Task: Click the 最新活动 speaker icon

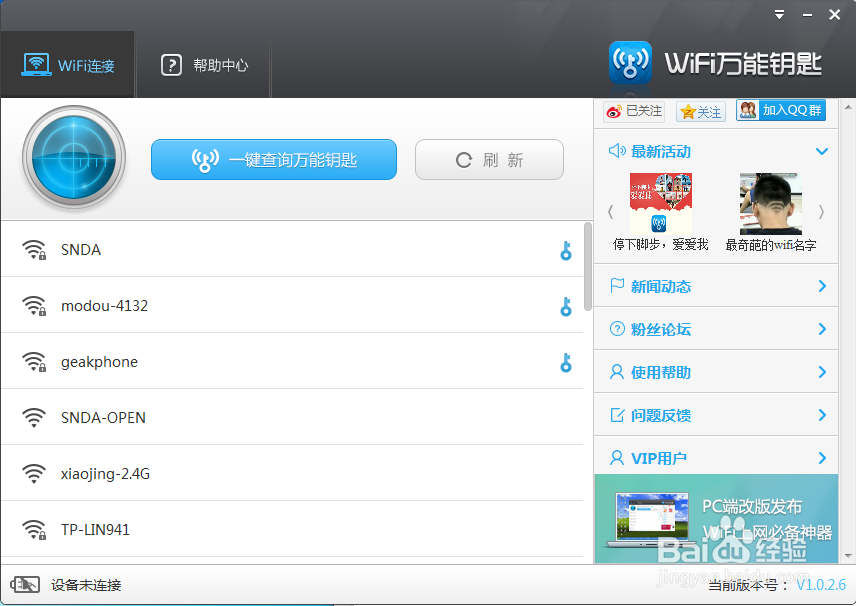Action: click(x=617, y=151)
